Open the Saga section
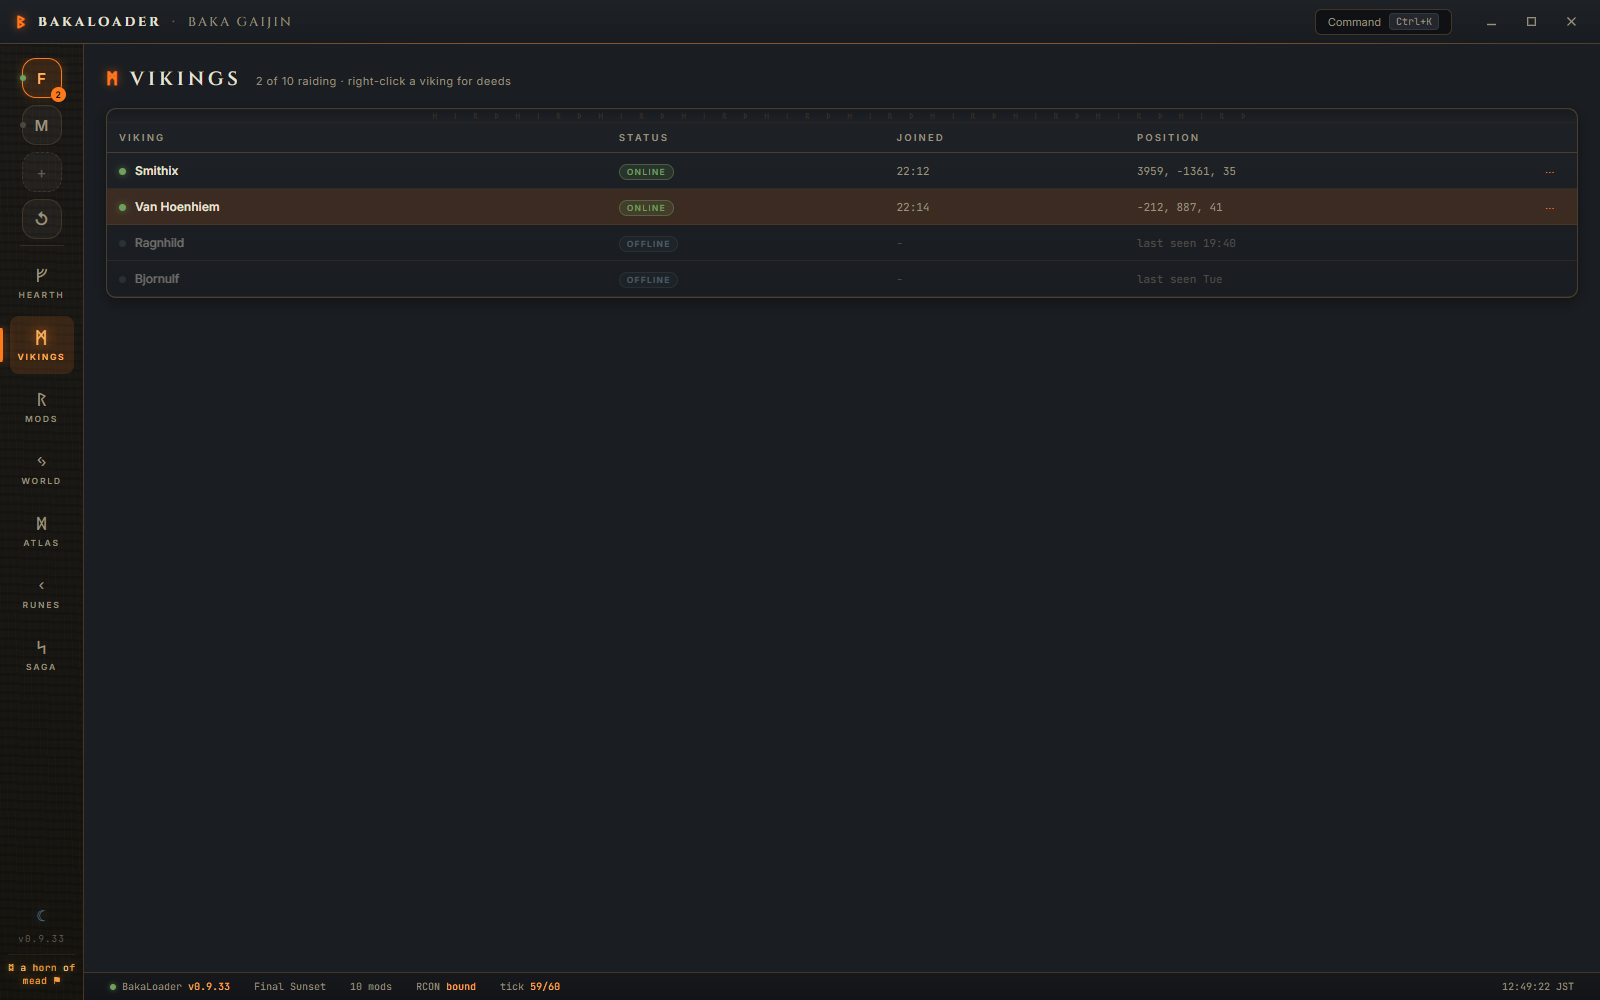Screen dimensions: 1600x1000 pos(41,655)
